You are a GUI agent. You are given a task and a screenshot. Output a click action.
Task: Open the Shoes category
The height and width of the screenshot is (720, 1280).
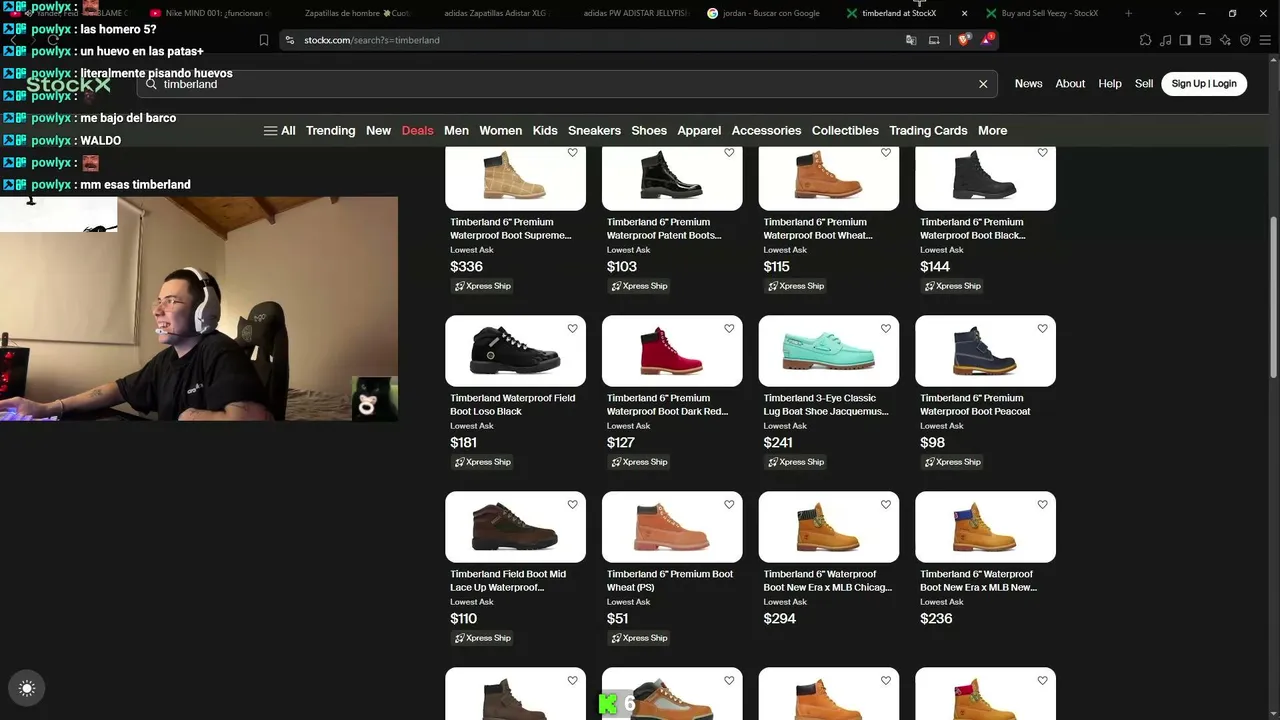click(x=648, y=131)
